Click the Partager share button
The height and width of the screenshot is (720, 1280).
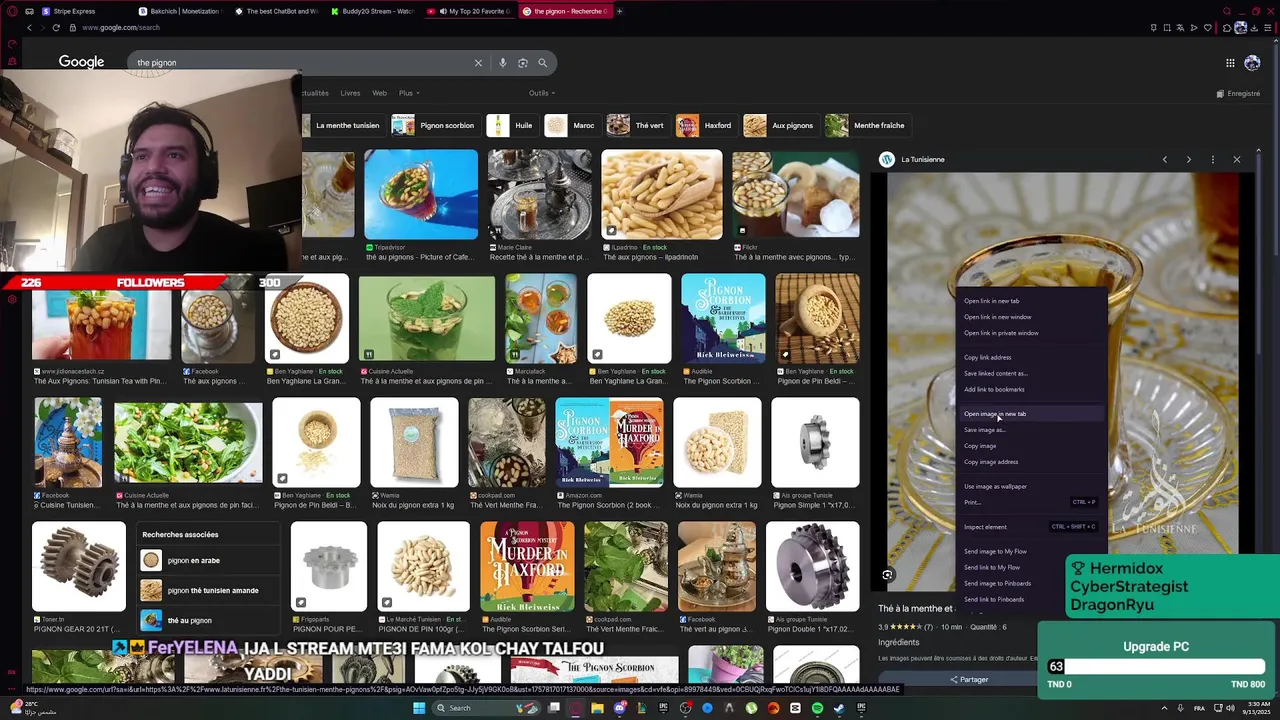(969, 680)
